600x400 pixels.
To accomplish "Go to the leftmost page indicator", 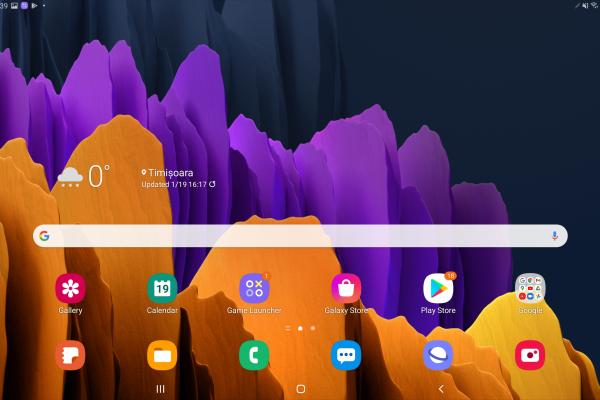I will [288, 328].
